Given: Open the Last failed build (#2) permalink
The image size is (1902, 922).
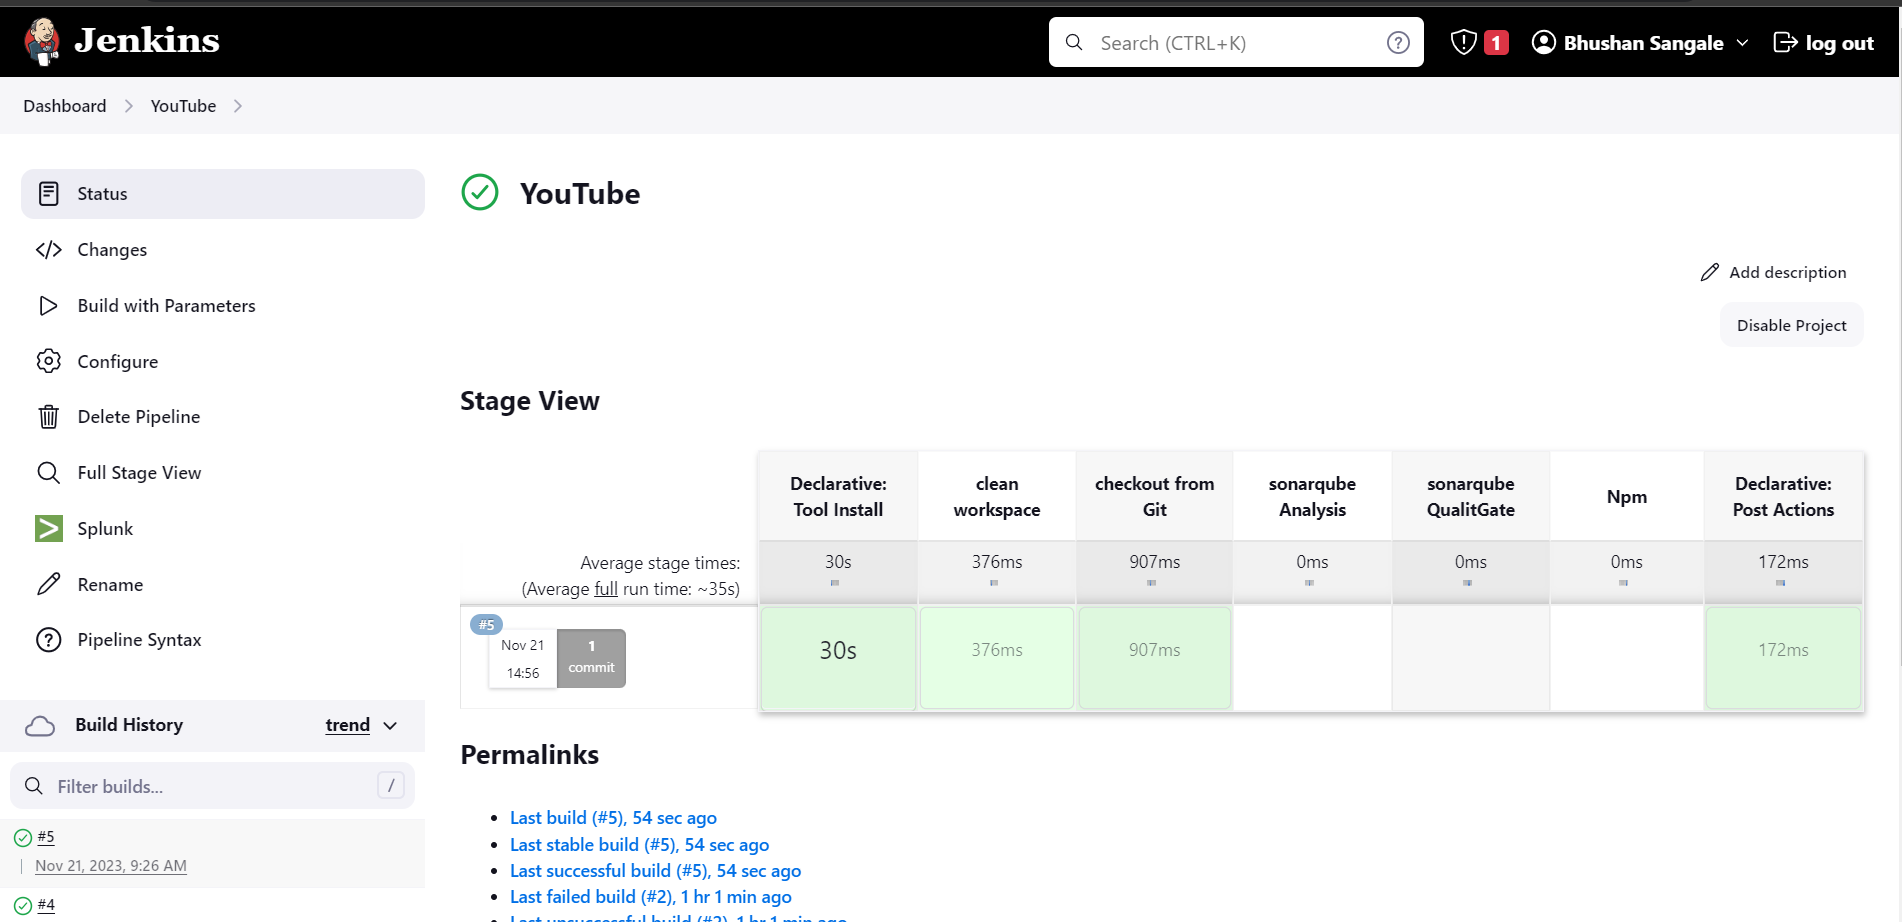Looking at the screenshot, I should pyautogui.click(x=650, y=897).
